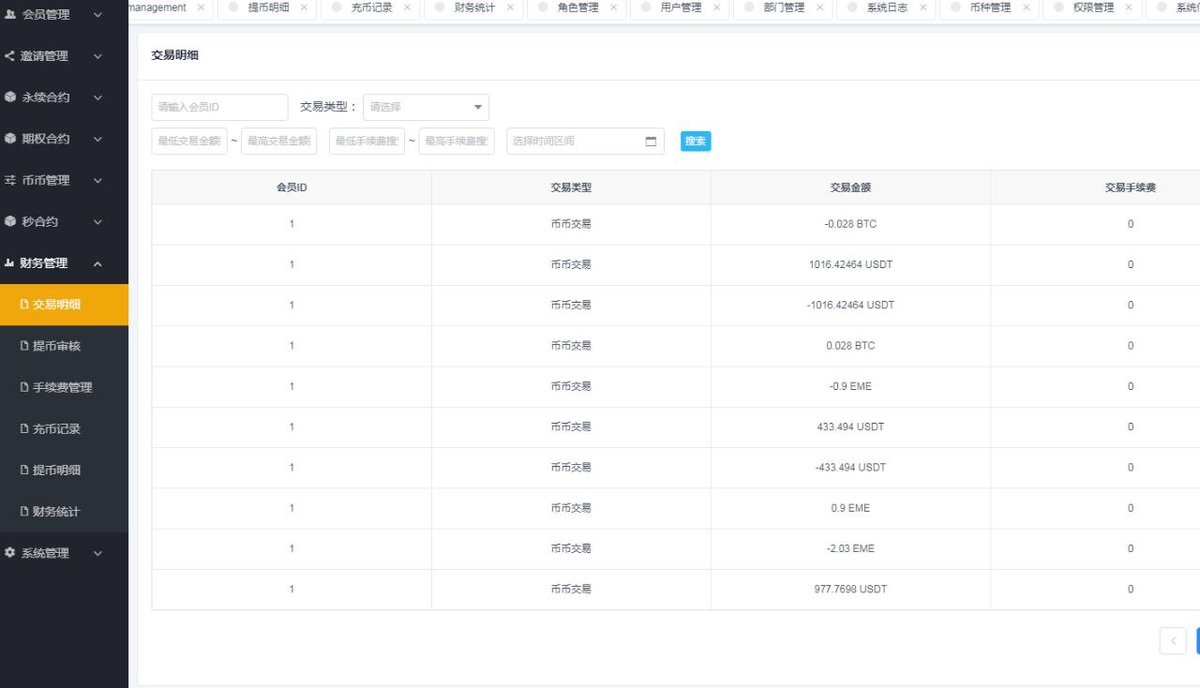Focus the 最高手续费 input field
Screen dimensions: 1200x688
click(x=457, y=141)
